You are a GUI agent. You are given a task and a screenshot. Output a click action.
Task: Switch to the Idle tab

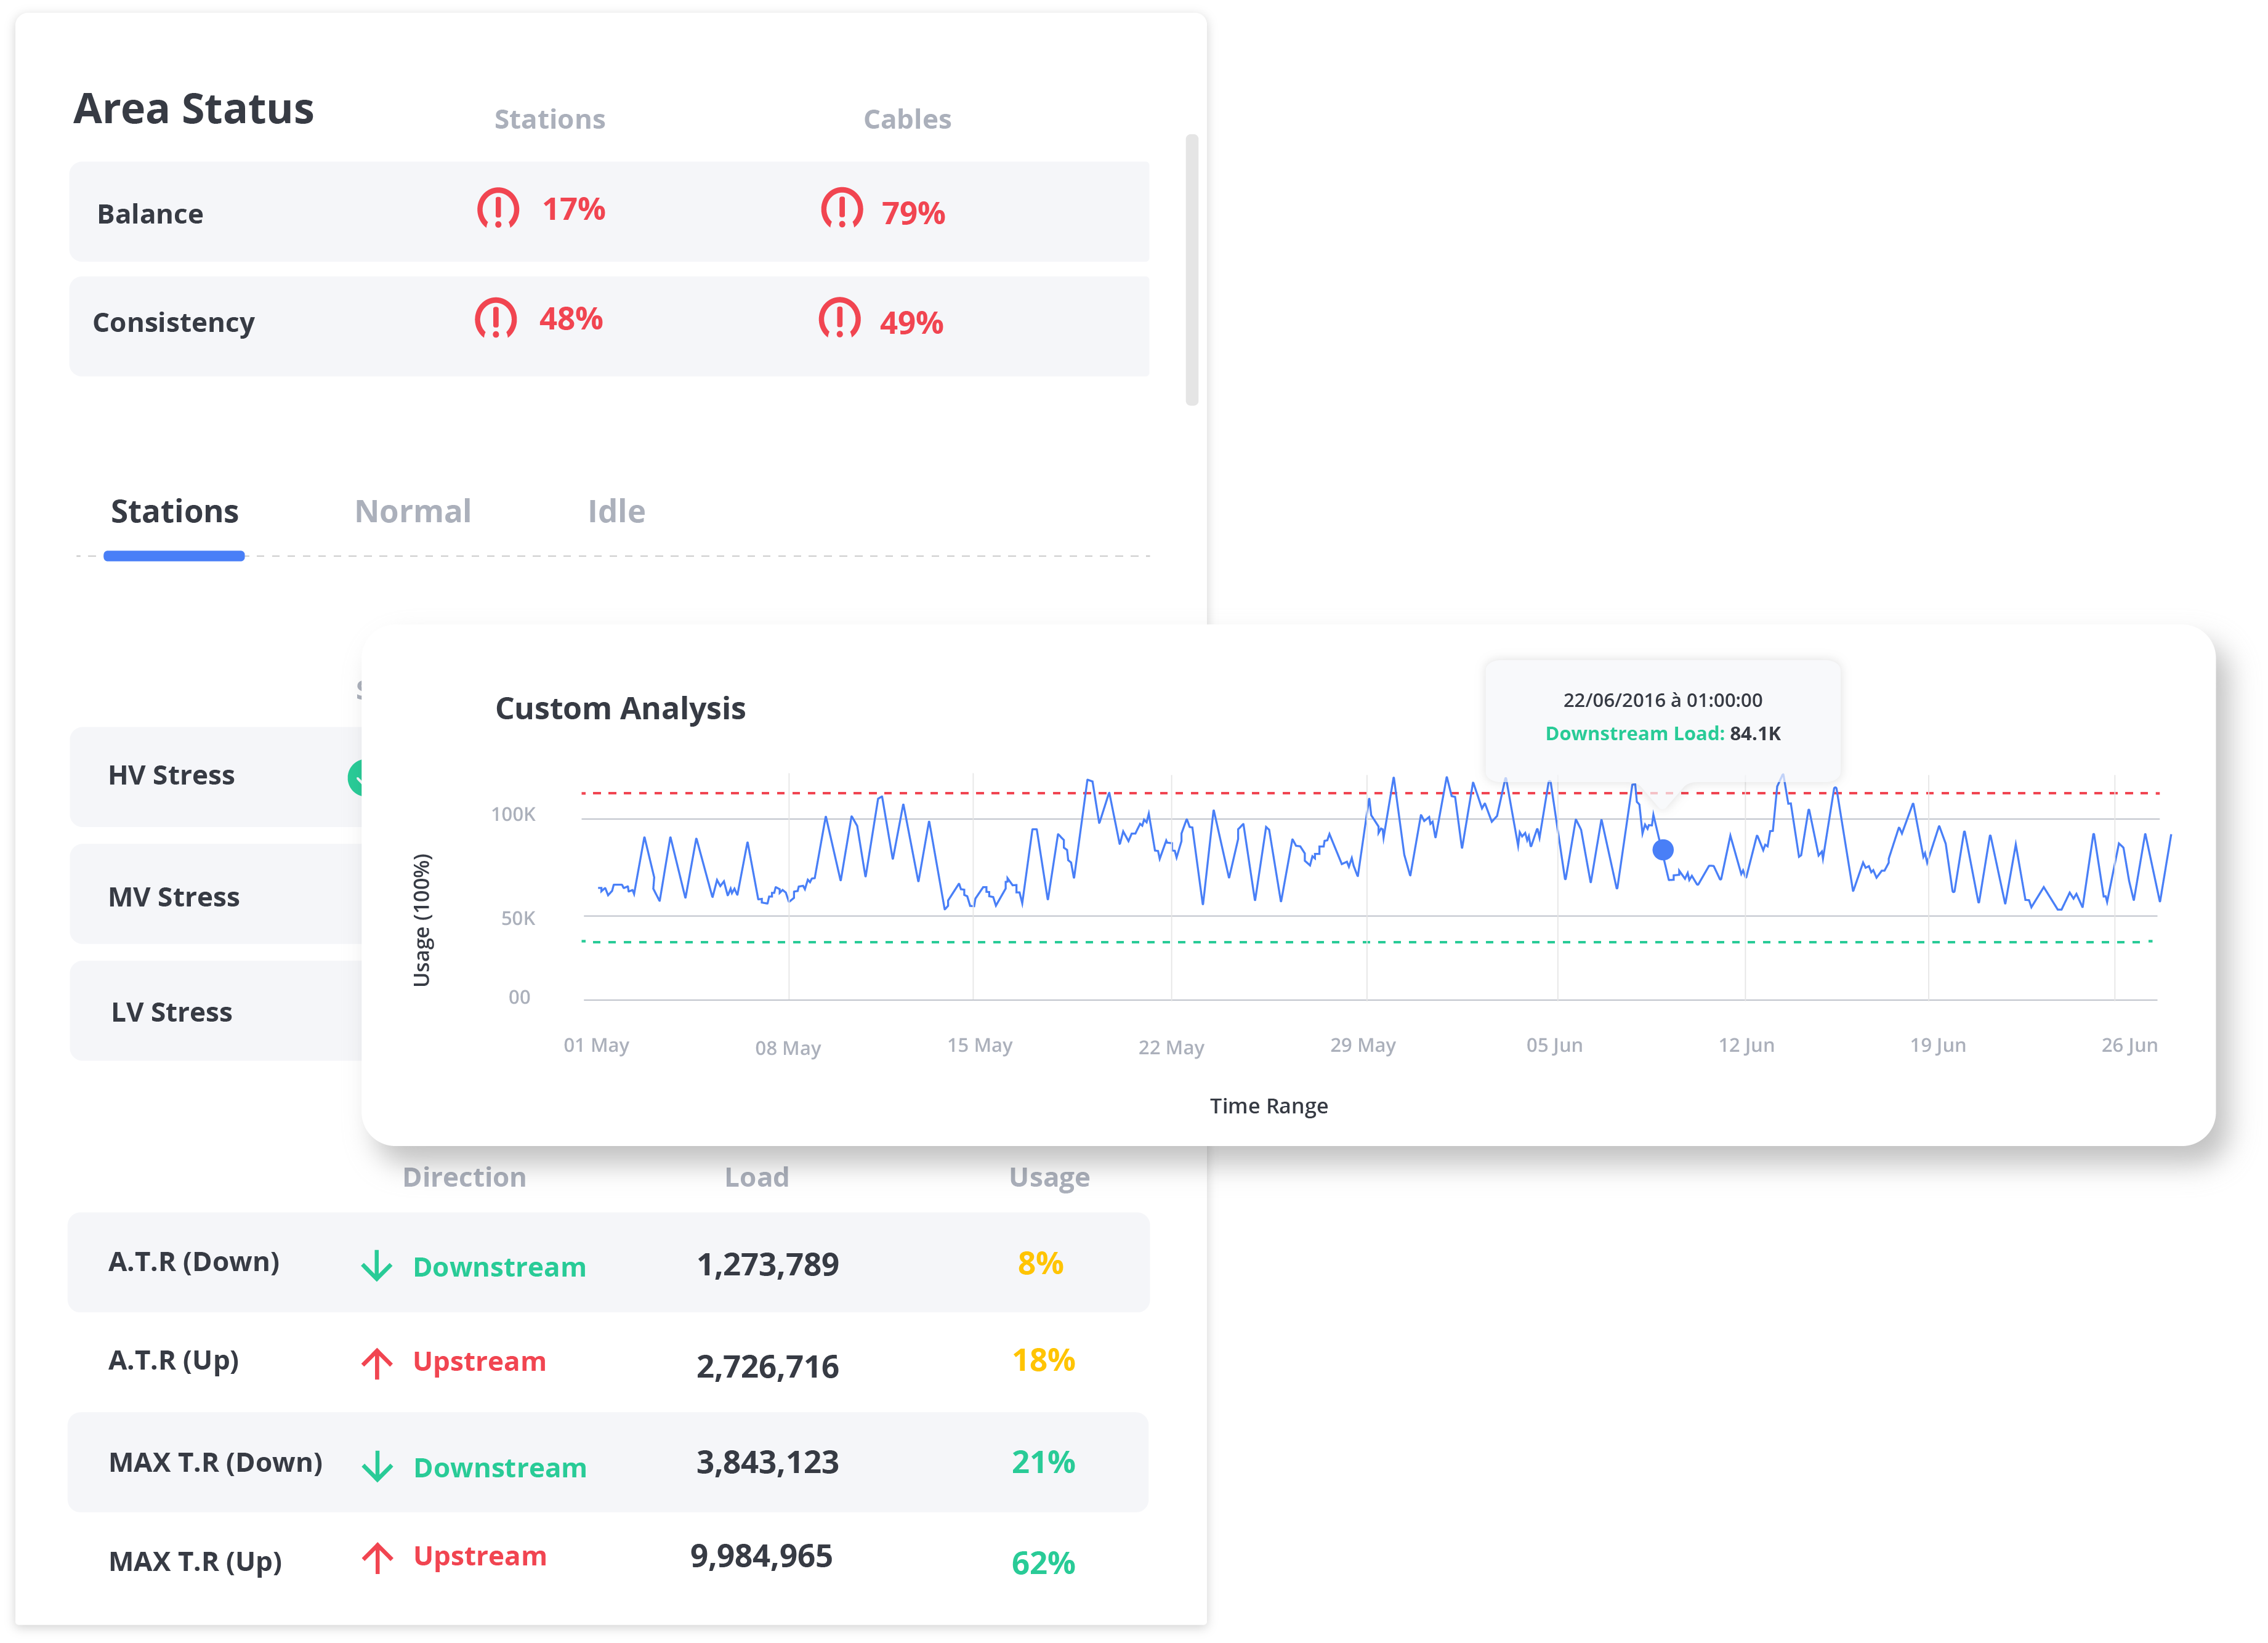(x=616, y=512)
